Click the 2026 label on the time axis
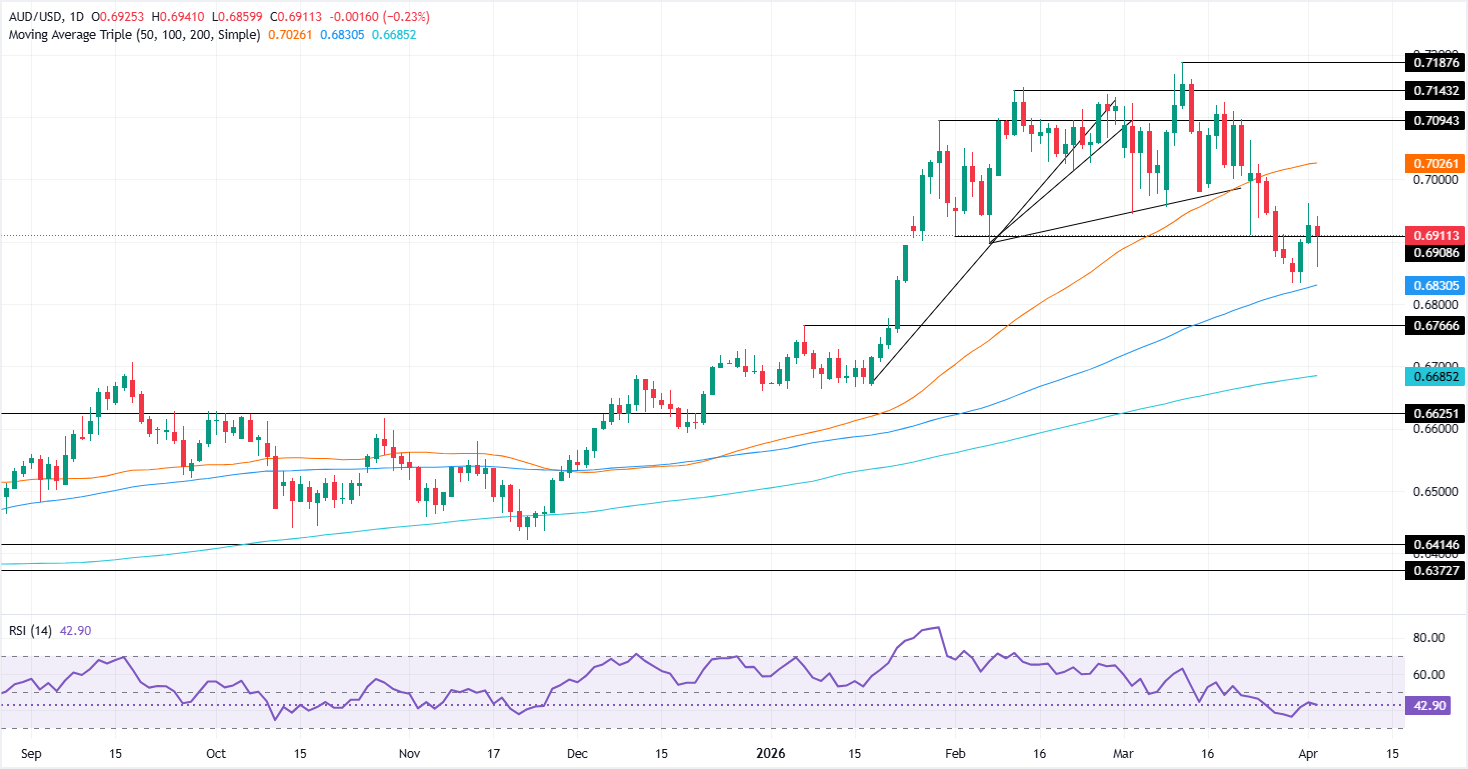This screenshot has width=1468, height=769. [x=769, y=755]
